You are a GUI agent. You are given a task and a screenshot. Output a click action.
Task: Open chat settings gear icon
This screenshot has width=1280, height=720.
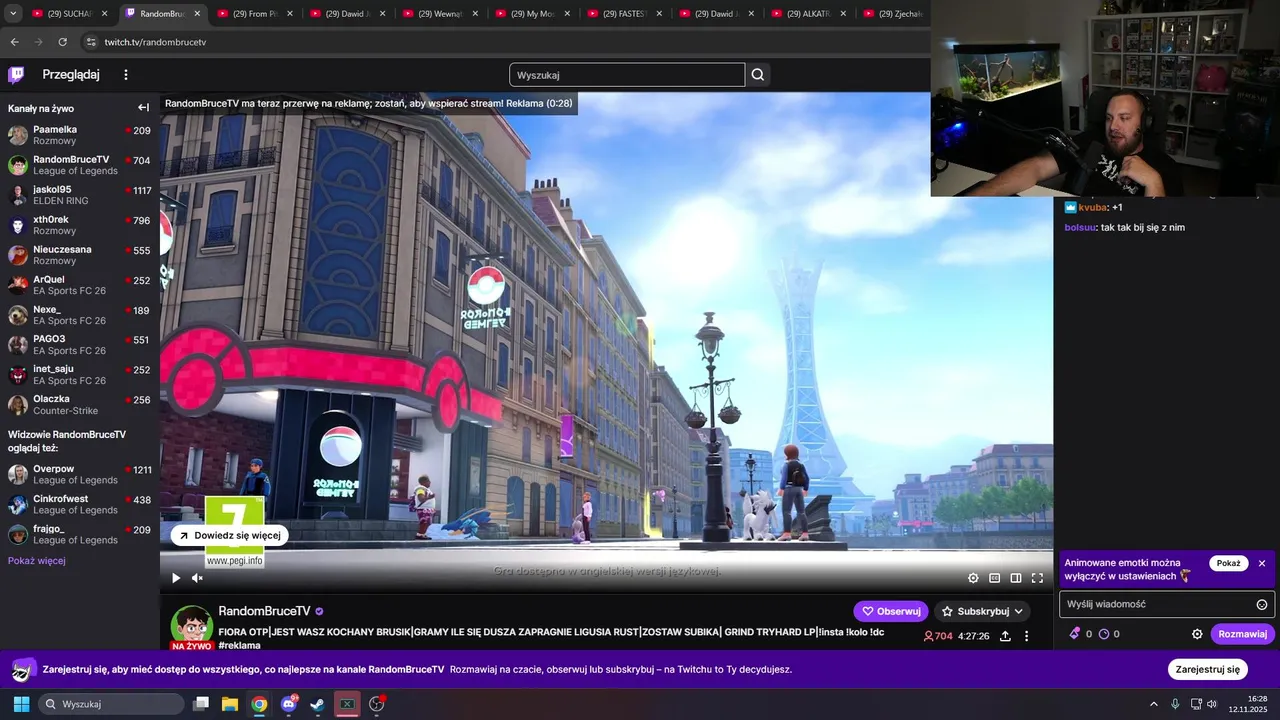point(1197,634)
